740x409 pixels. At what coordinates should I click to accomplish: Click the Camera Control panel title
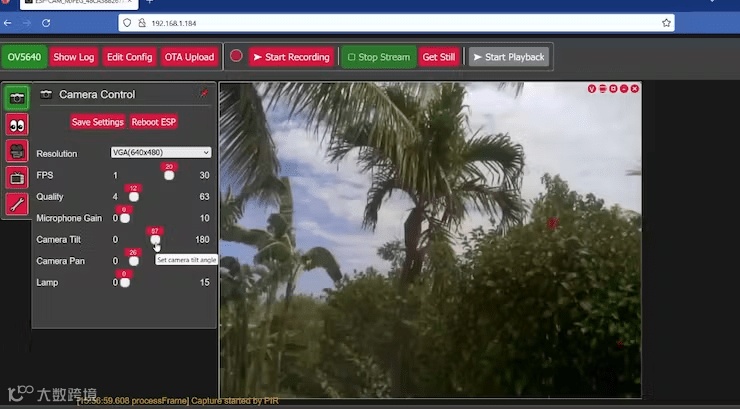pos(97,94)
